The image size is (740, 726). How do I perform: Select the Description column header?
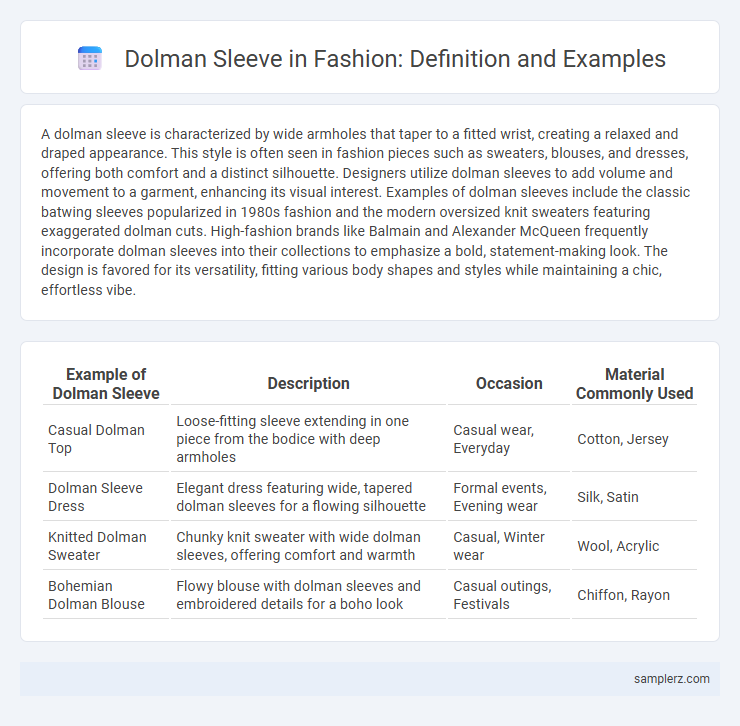(308, 384)
